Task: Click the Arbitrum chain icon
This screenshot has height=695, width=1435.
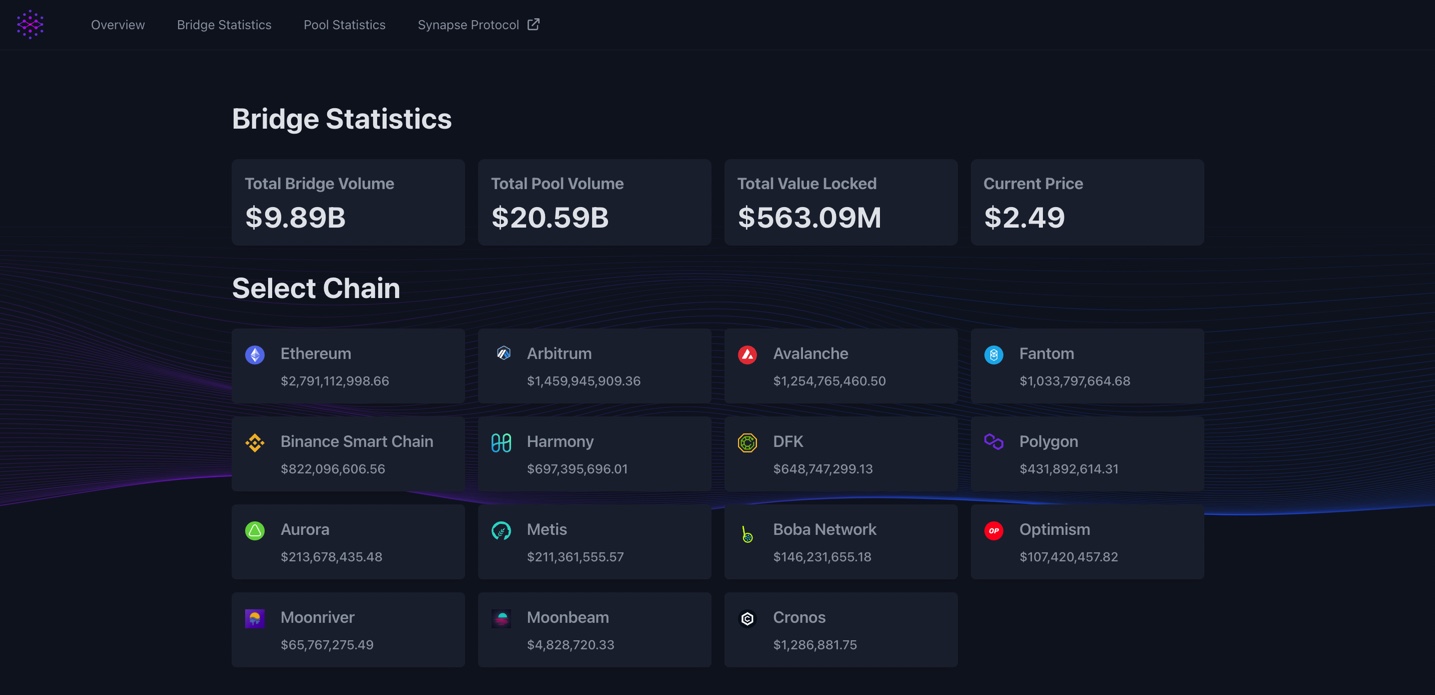Action: point(503,353)
